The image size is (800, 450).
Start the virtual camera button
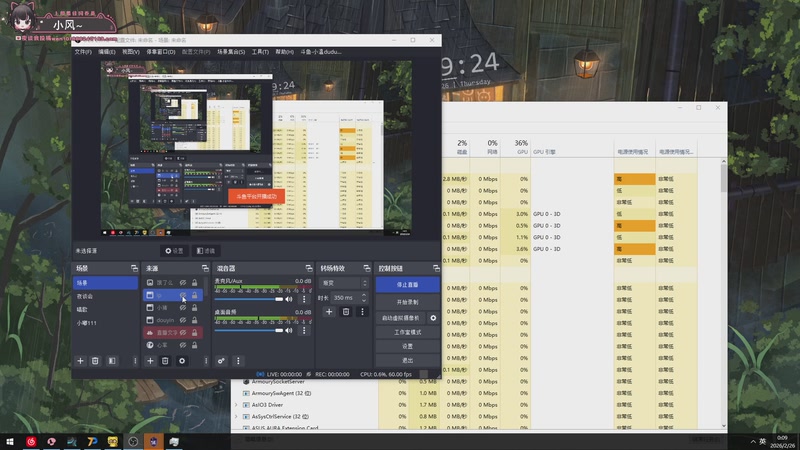click(x=401, y=318)
